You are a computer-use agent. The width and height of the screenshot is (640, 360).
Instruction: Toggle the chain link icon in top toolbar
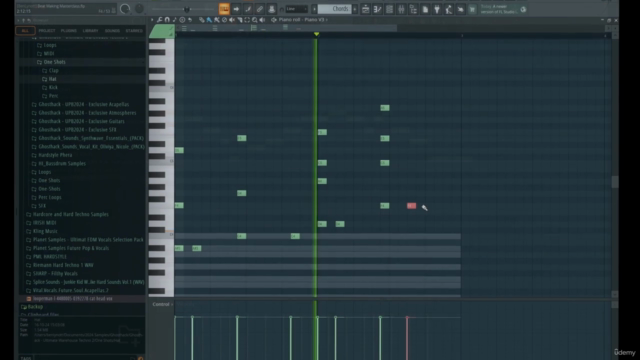pos(260,9)
